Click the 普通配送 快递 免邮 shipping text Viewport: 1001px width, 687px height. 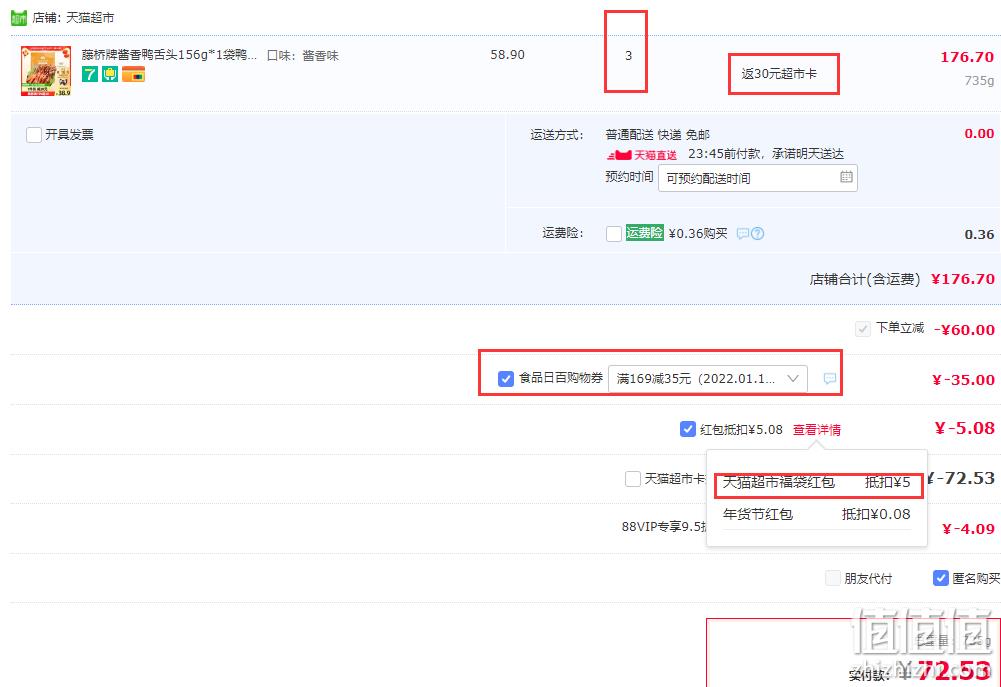click(x=658, y=135)
